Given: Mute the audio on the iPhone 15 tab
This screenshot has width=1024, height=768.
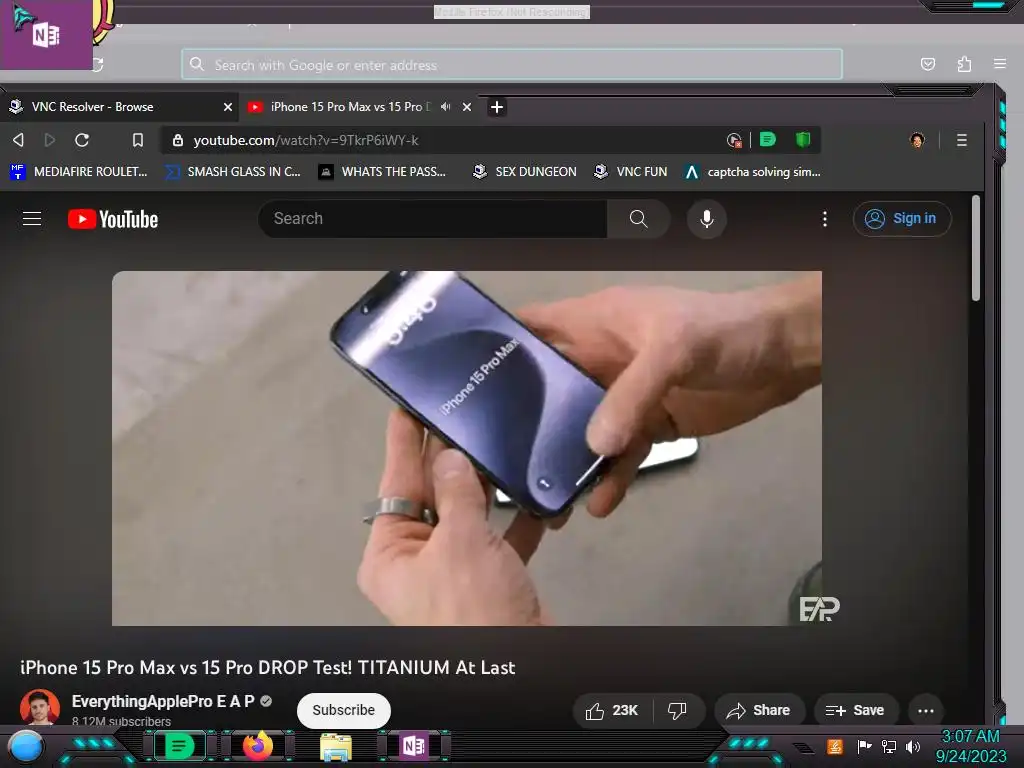Looking at the screenshot, I should pyautogui.click(x=445, y=106).
